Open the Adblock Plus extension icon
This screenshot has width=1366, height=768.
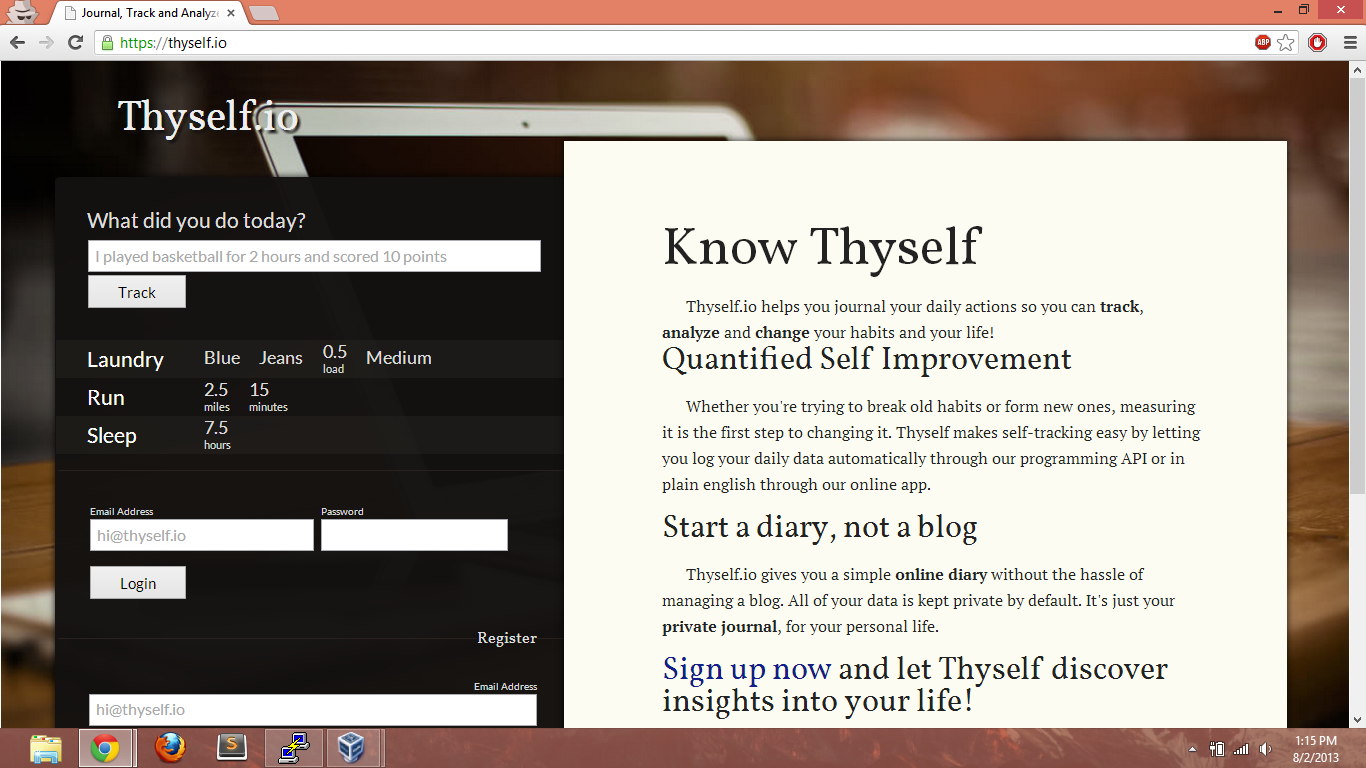(1263, 42)
